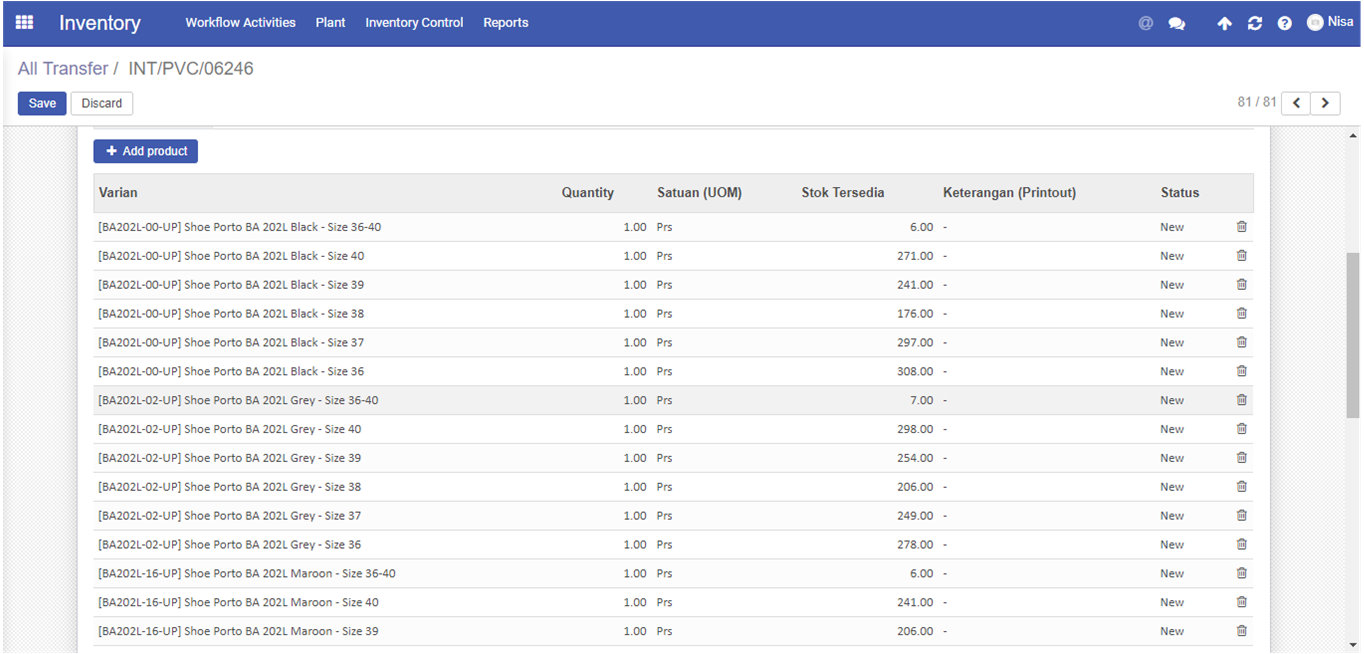Open the Workflow Activities menu
This screenshot has width=1364, height=654.
(x=240, y=22)
